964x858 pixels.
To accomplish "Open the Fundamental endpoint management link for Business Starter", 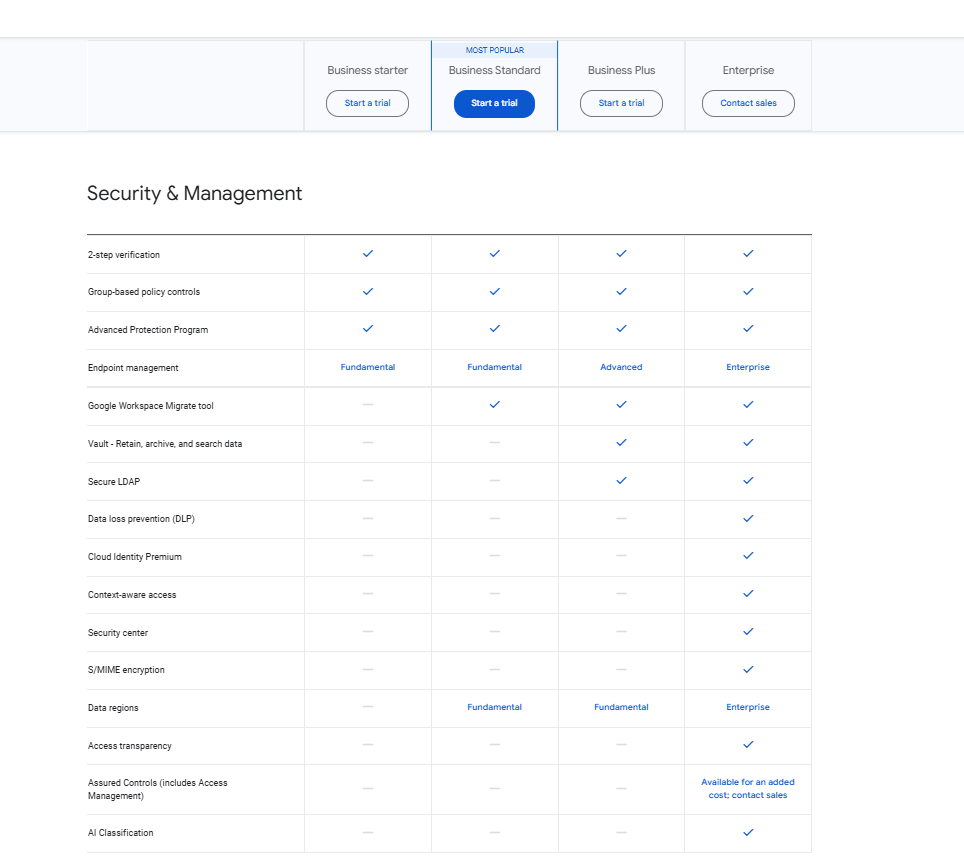I will pyautogui.click(x=367, y=367).
